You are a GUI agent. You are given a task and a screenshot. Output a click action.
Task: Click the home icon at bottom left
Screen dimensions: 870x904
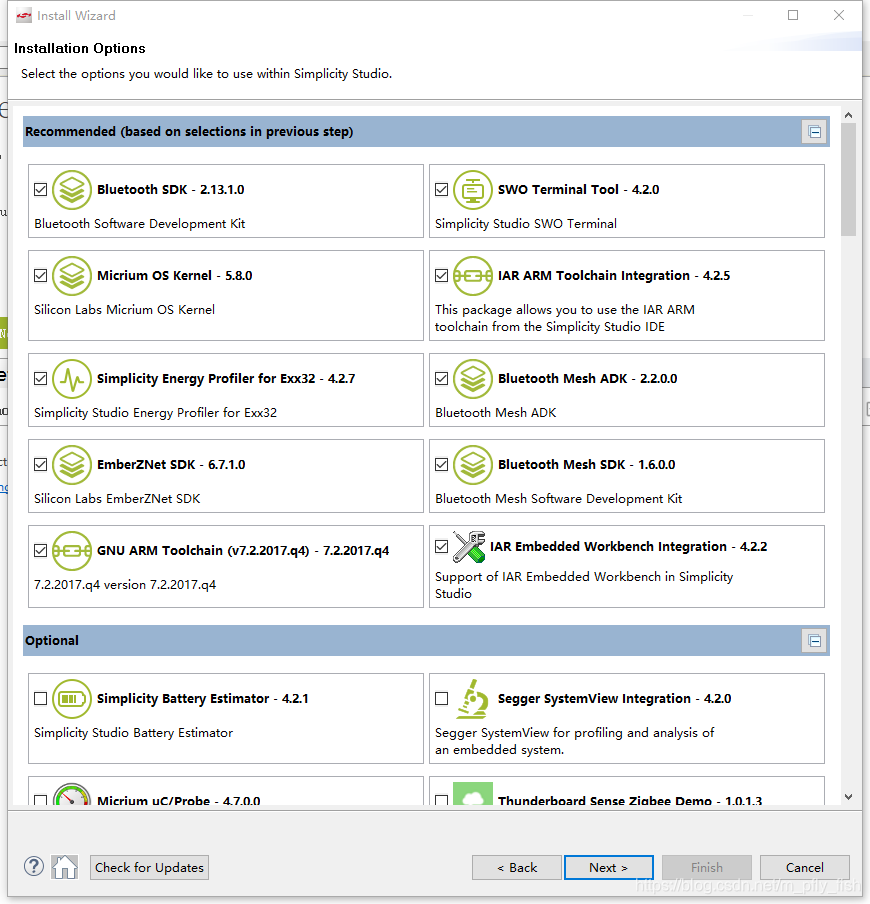(65, 867)
